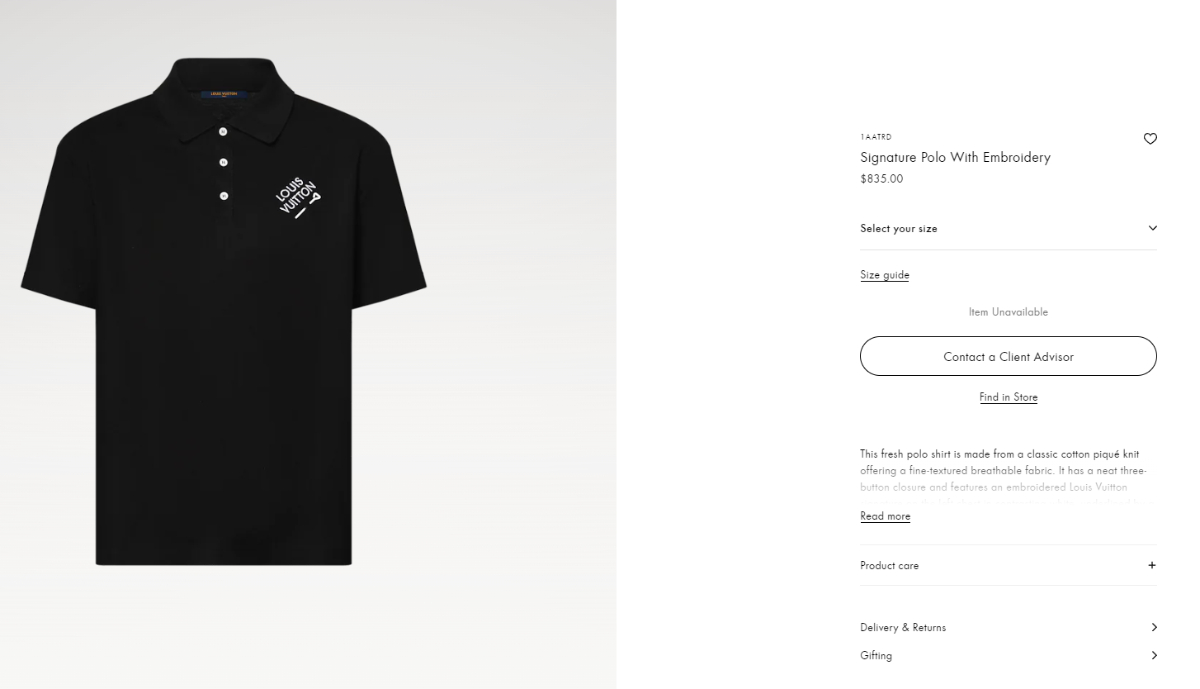Add polo to wishlist with heart icon
Image resolution: width=1200 pixels, height=689 pixels.
(1150, 139)
